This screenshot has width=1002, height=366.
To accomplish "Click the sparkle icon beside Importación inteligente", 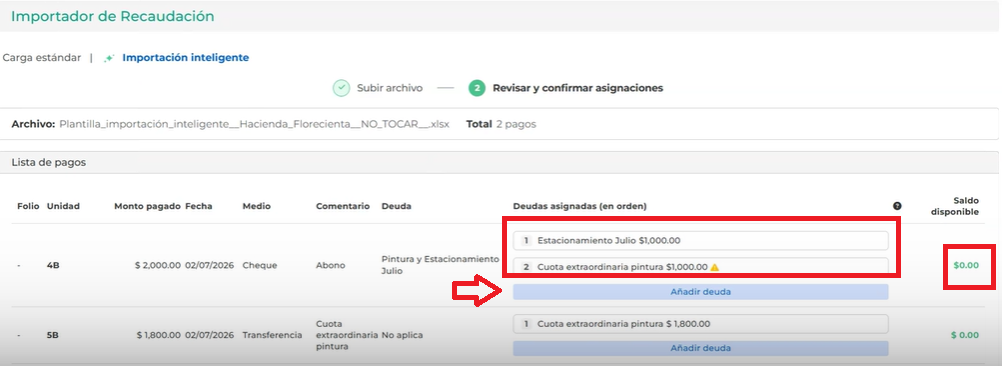I will pos(110,58).
